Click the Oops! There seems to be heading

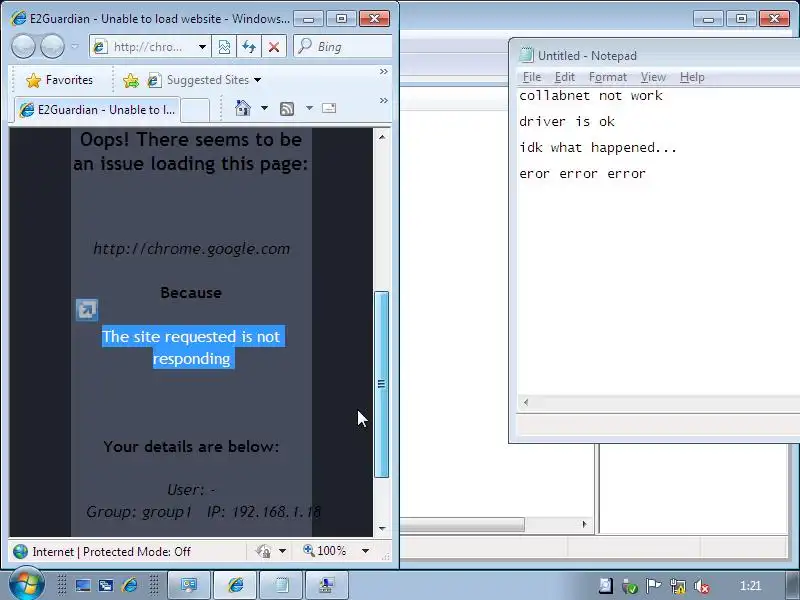(x=191, y=139)
